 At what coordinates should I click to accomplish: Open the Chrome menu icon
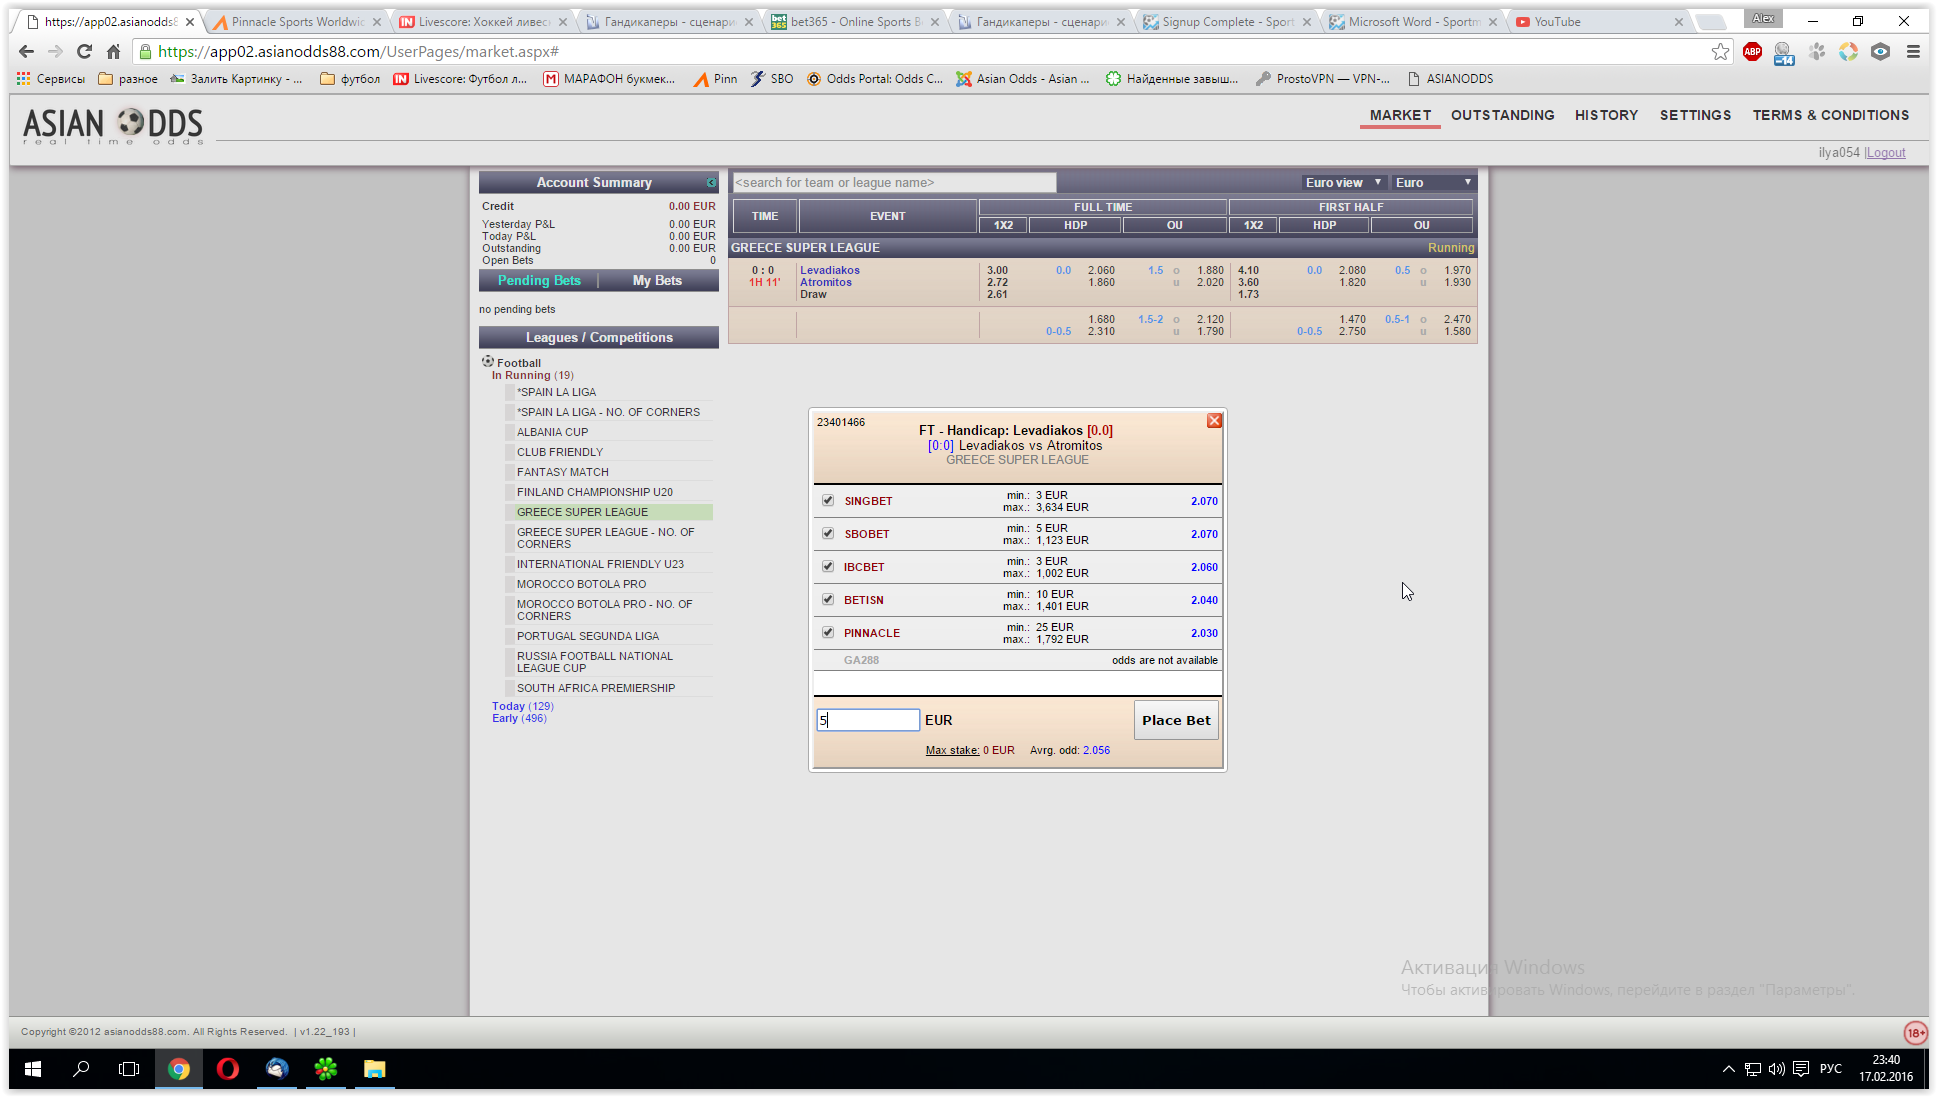point(1913,52)
